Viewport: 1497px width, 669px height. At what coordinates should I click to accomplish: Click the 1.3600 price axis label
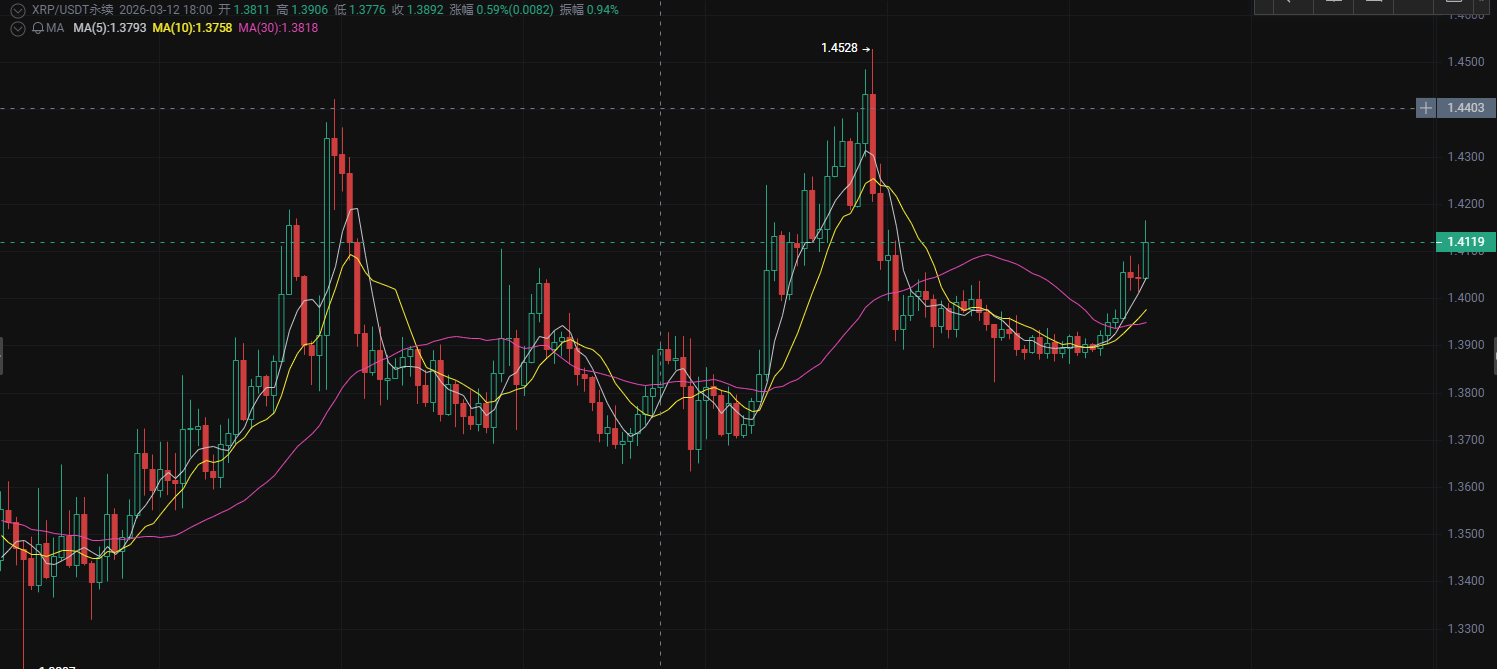(1465, 487)
